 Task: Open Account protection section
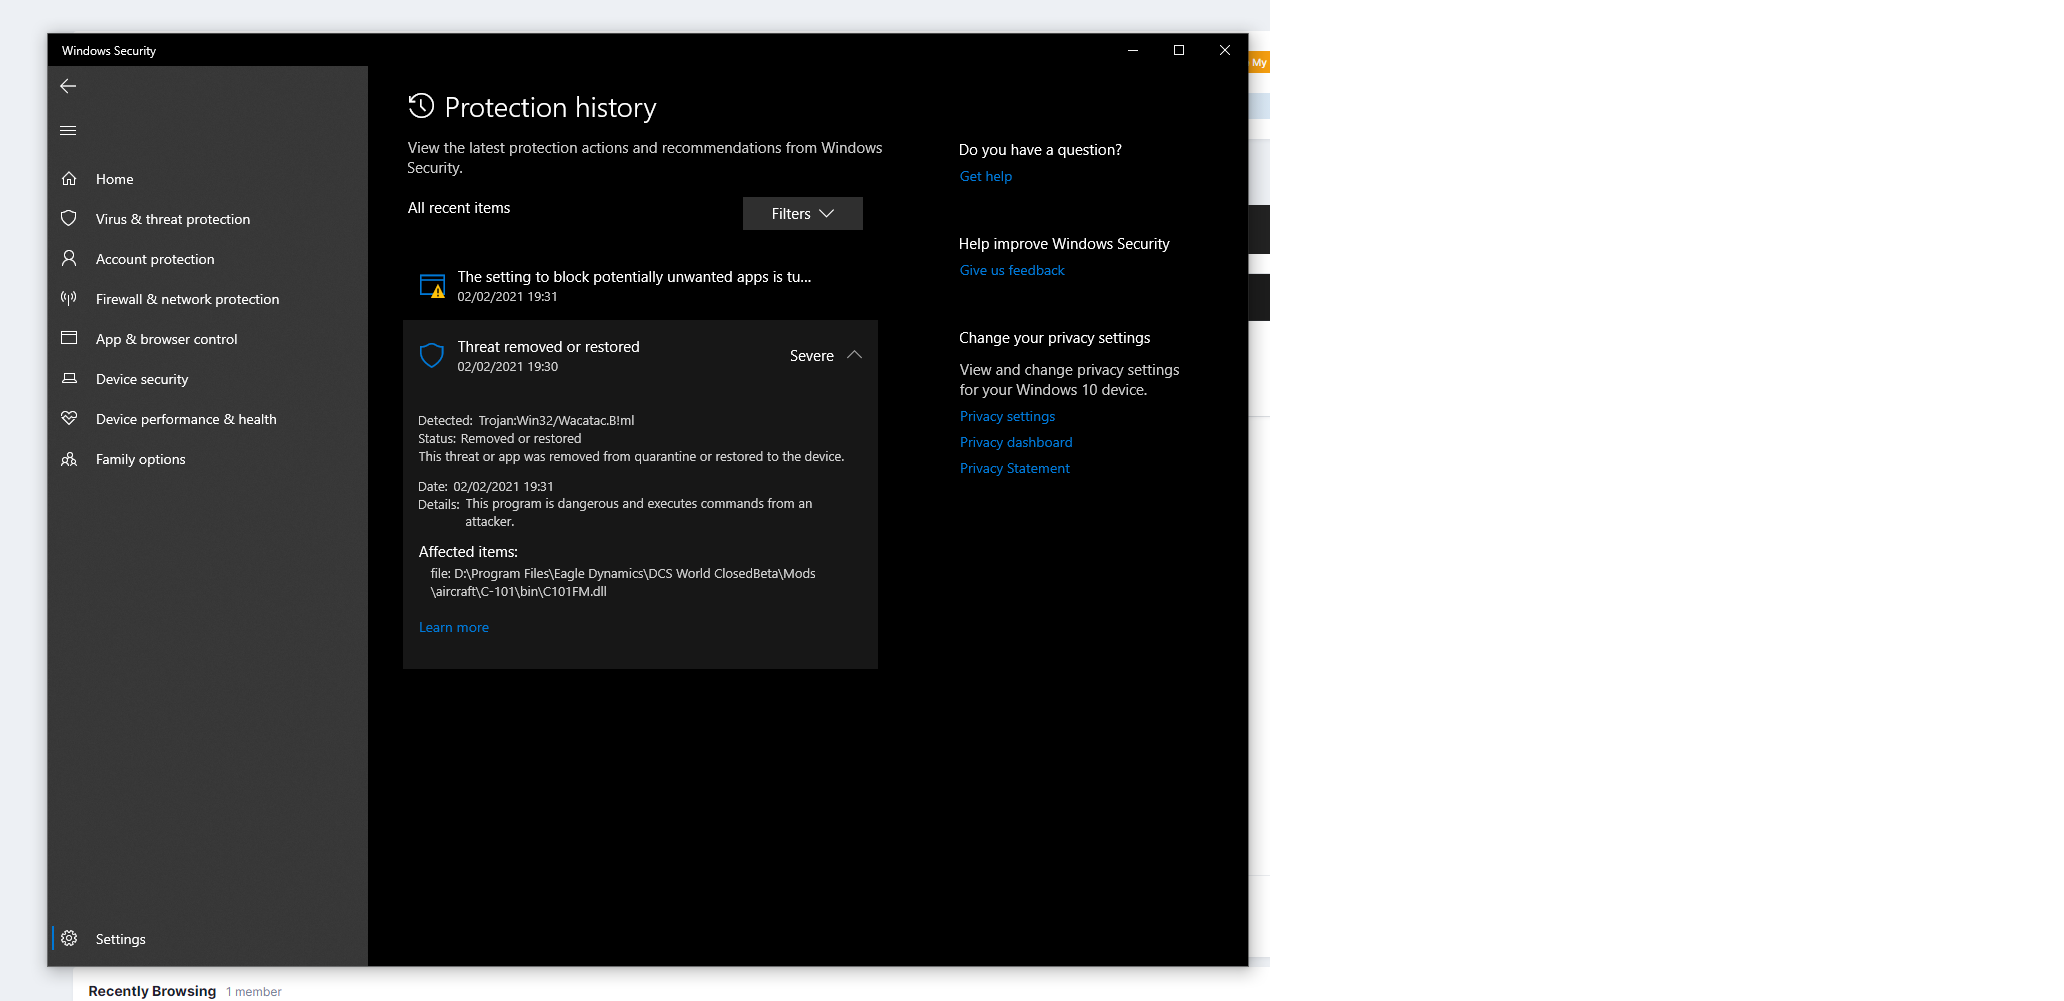point(208,259)
